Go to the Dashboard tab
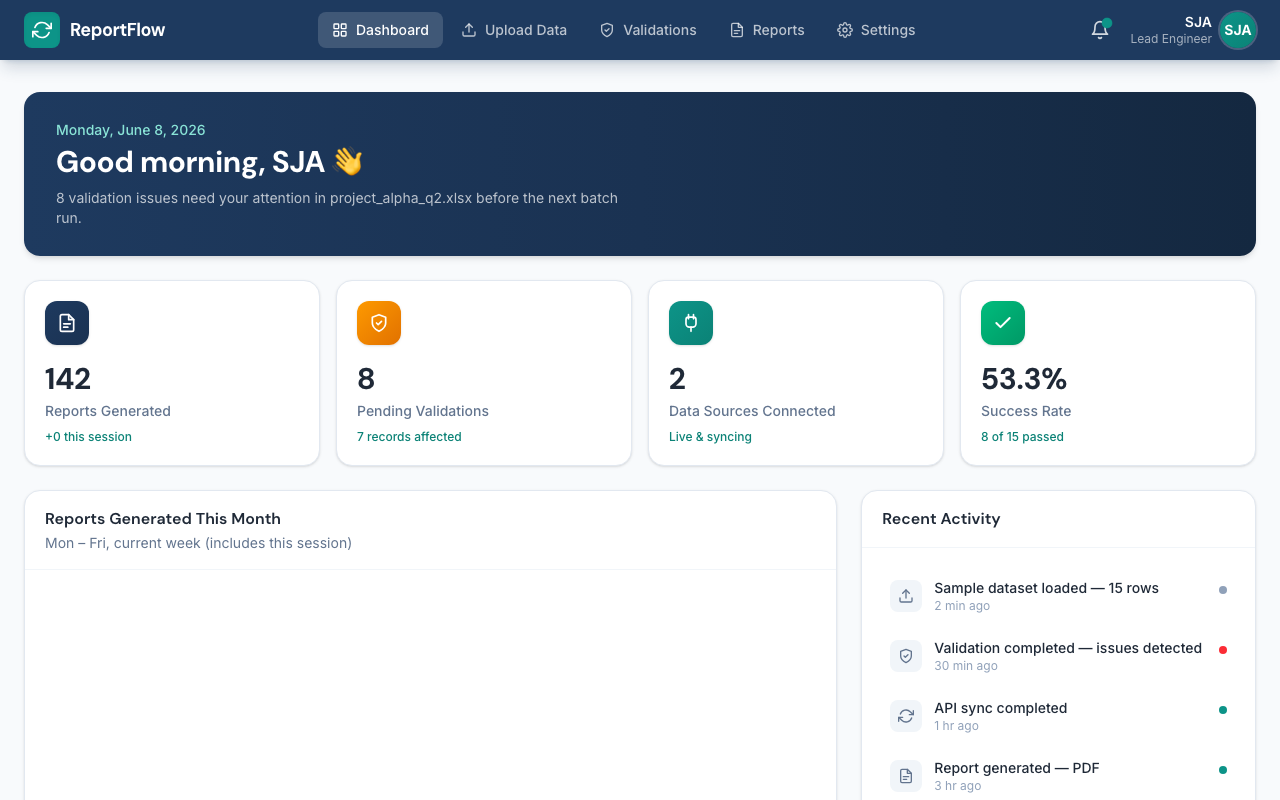 (x=380, y=30)
